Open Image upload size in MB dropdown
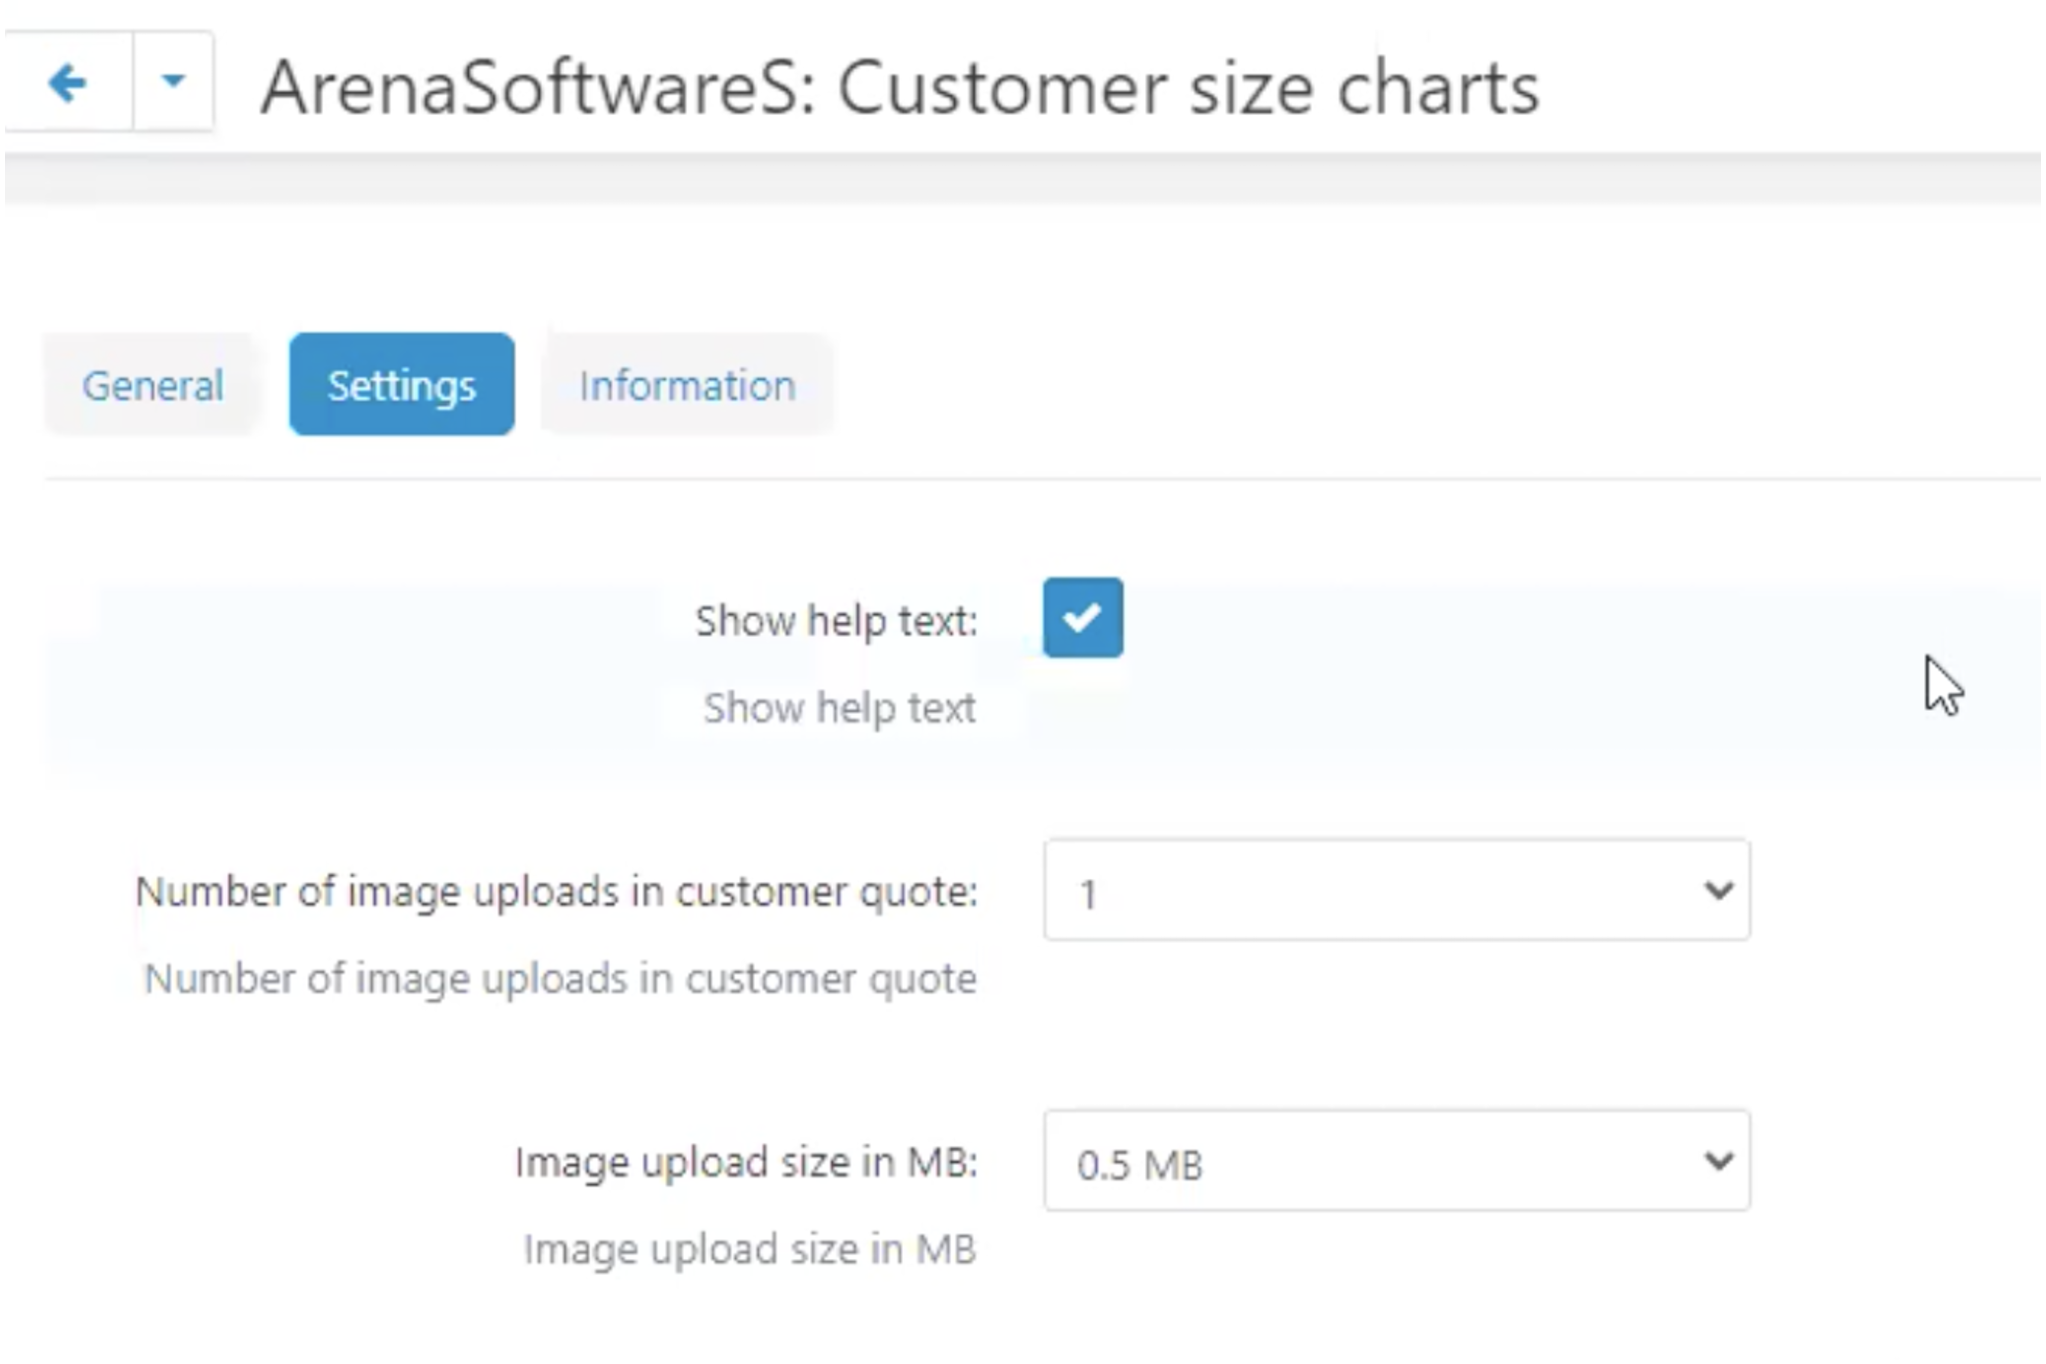The height and width of the screenshot is (1364, 2046). click(x=1397, y=1161)
